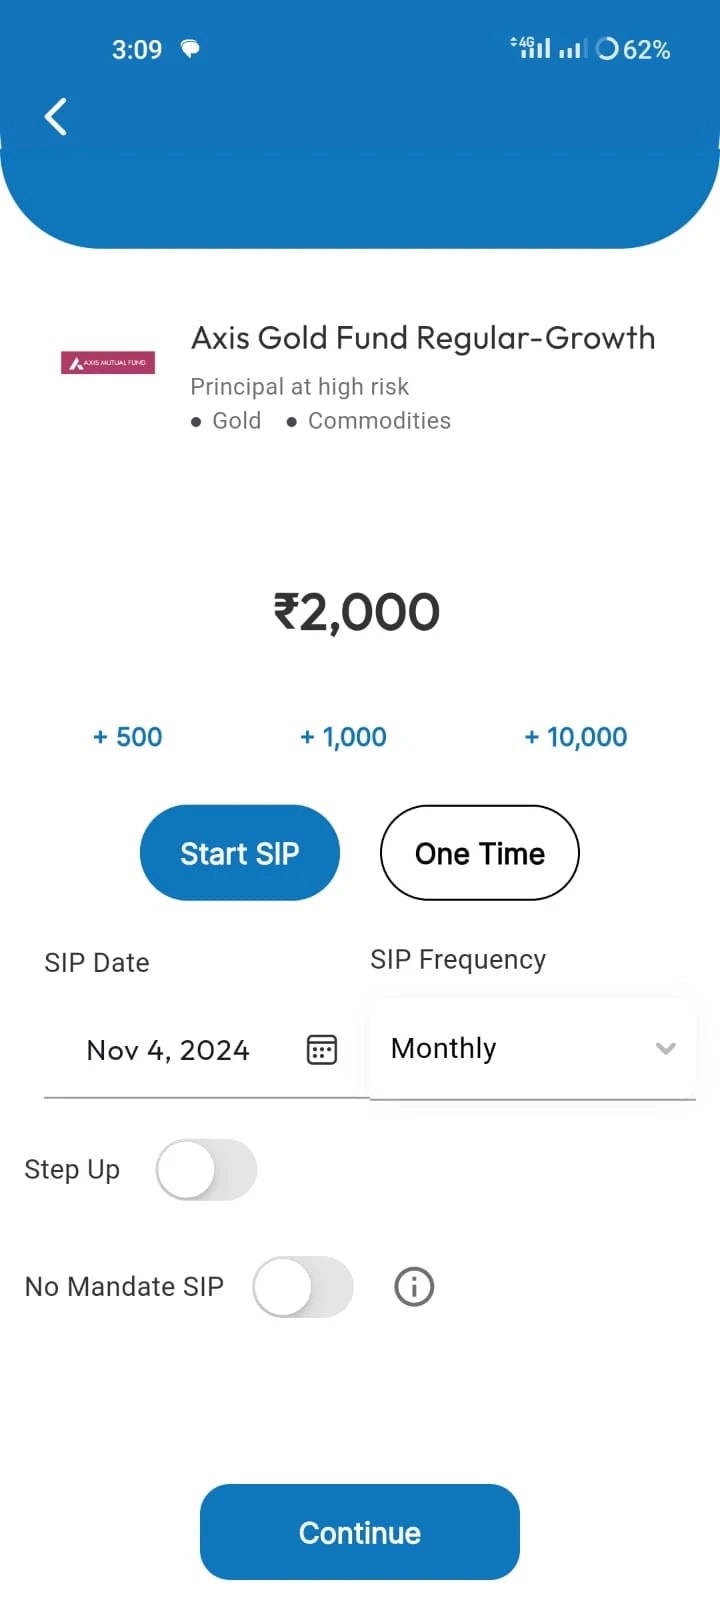Turn on No Mandate SIP switch
The image size is (720, 1600).
(x=303, y=1286)
